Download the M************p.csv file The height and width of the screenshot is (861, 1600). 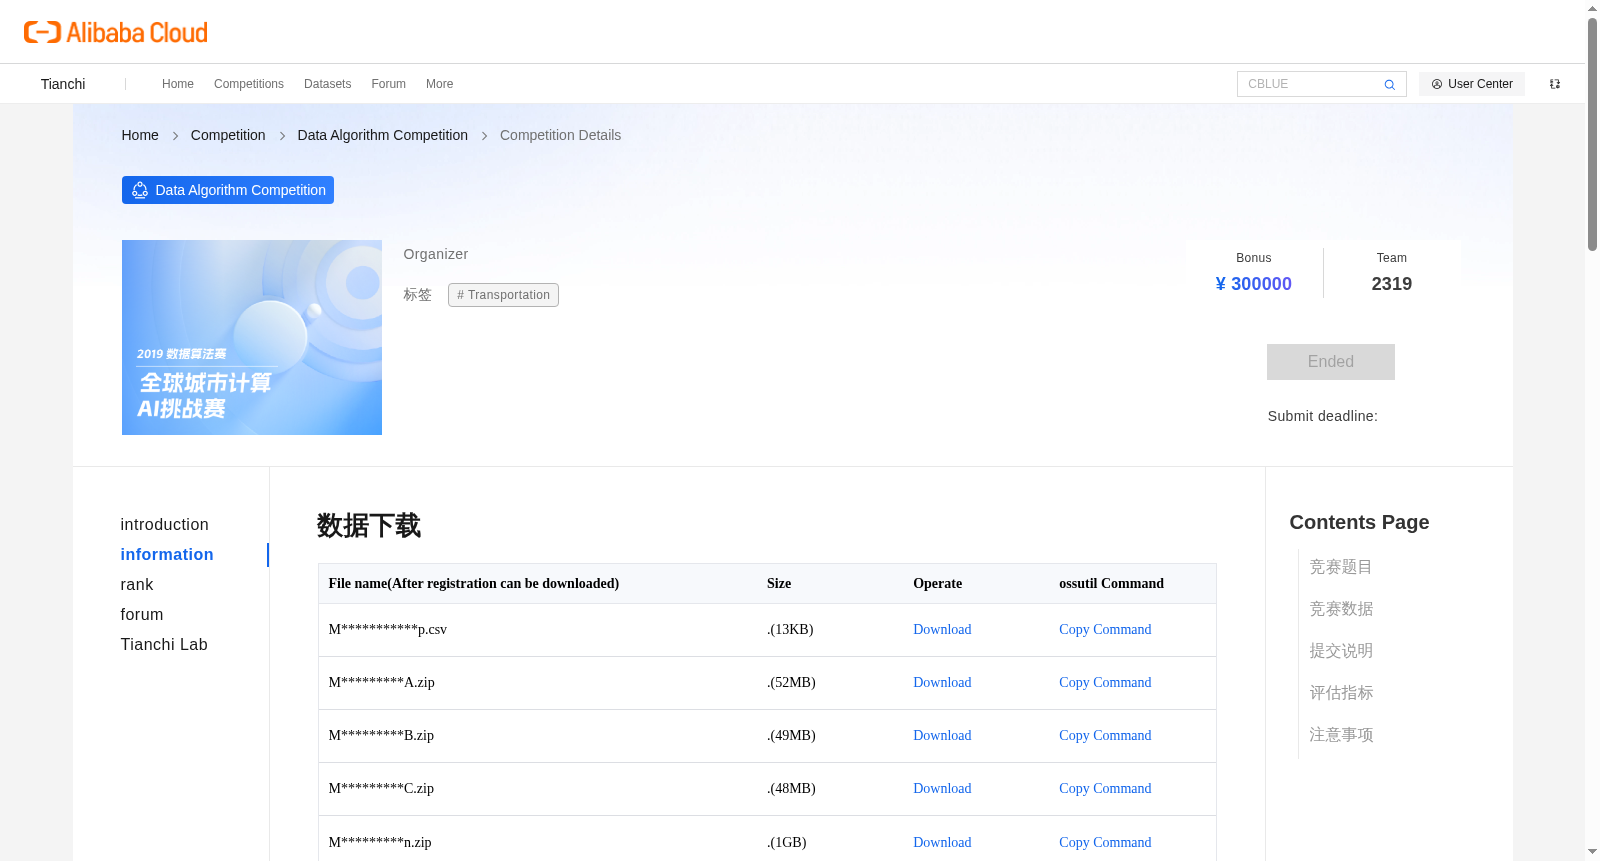click(942, 630)
